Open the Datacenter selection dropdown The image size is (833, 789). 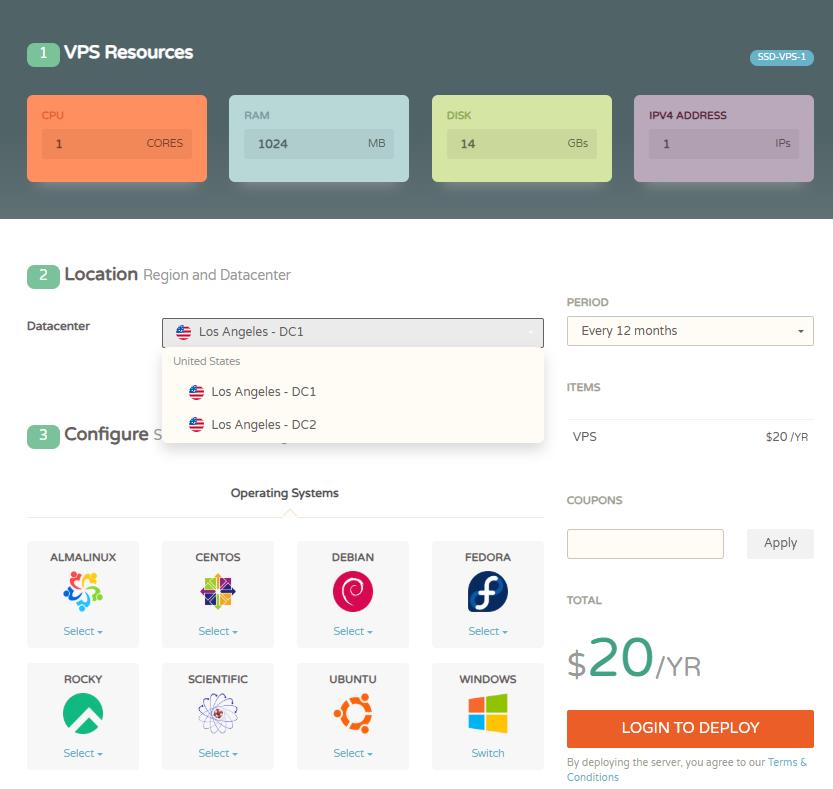click(x=352, y=331)
